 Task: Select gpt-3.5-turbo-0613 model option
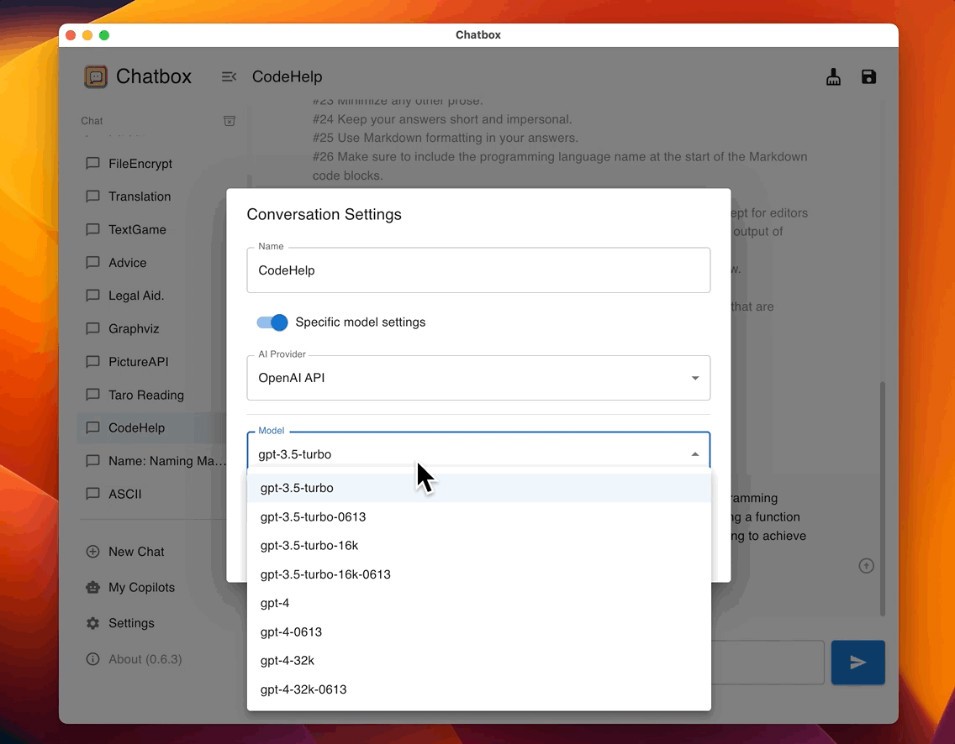[x=479, y=517]
